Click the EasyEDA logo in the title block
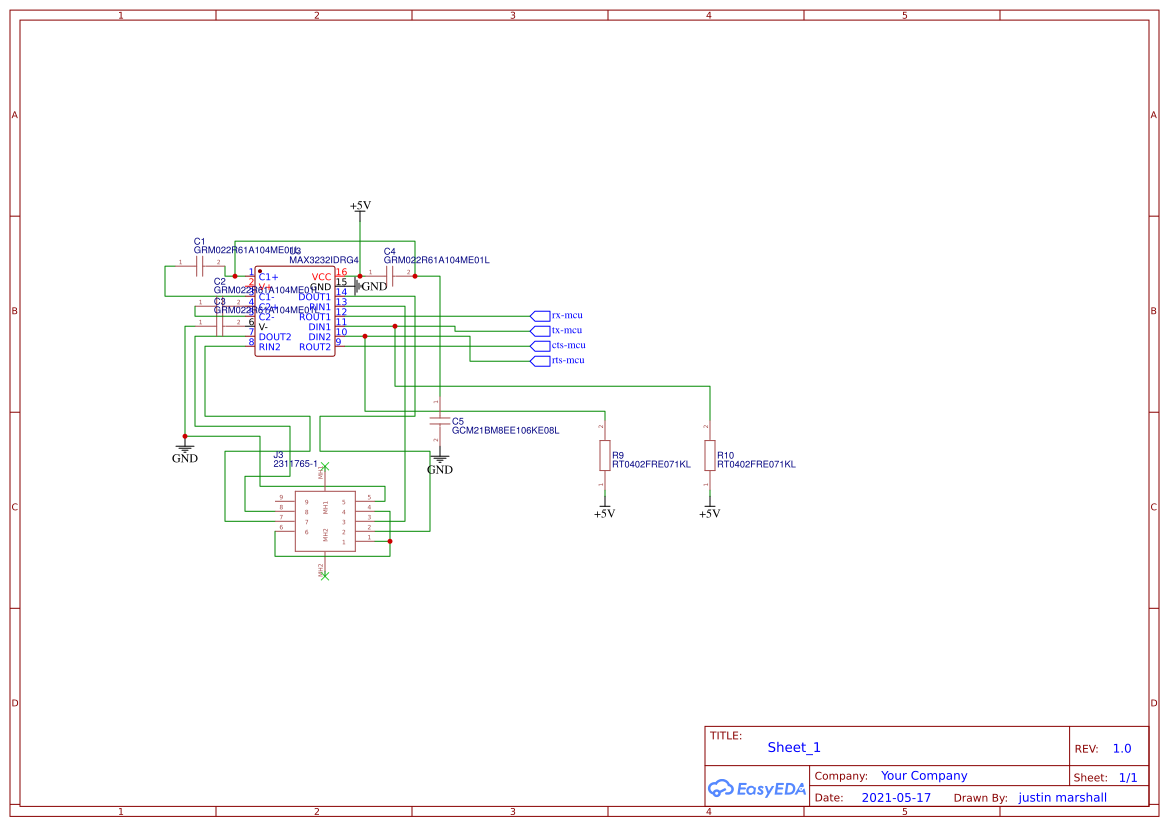1169x827 pixels. tap(757, 789)
